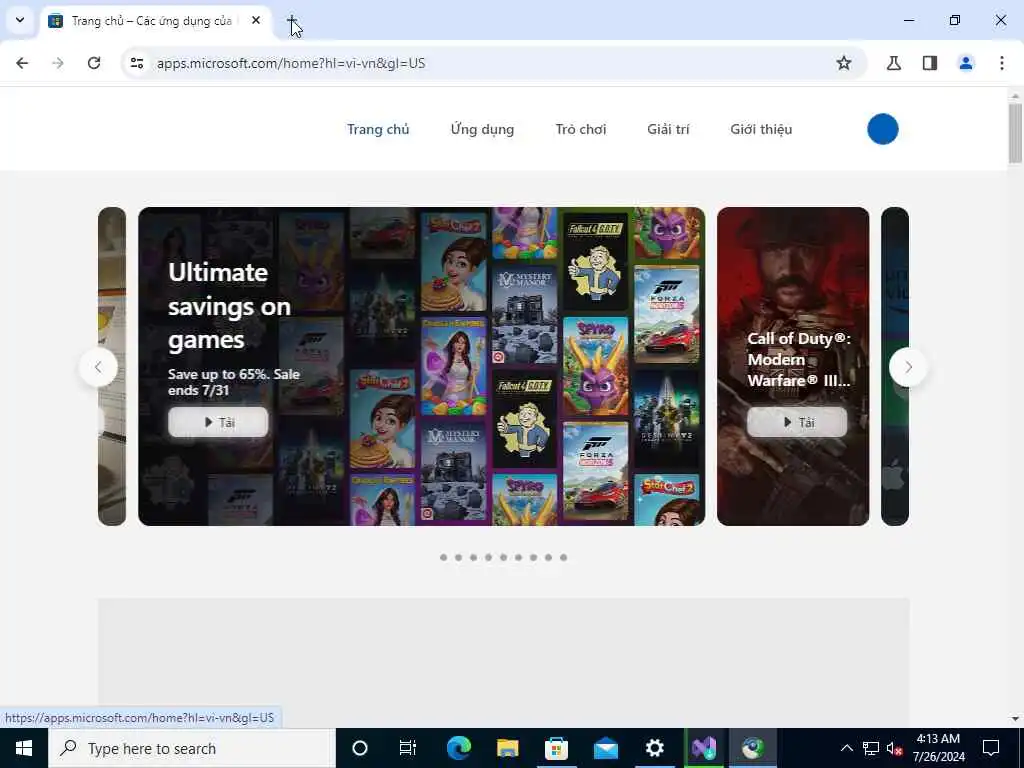Show the previous carousel slide
This screenshot has width=1024, height=768.
98,367
